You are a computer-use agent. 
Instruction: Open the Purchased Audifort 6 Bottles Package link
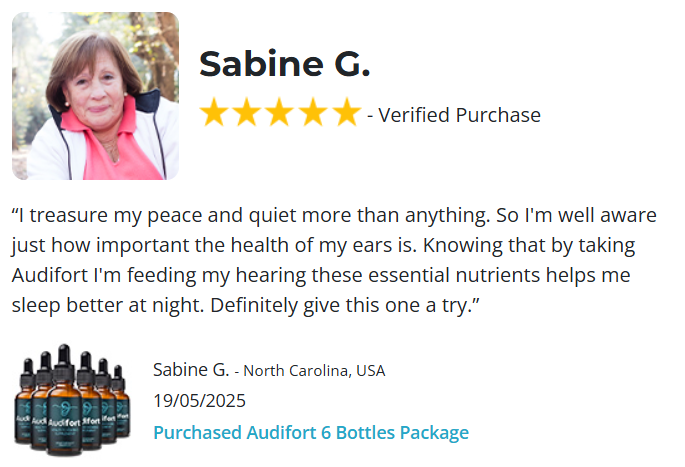(311, 433)
